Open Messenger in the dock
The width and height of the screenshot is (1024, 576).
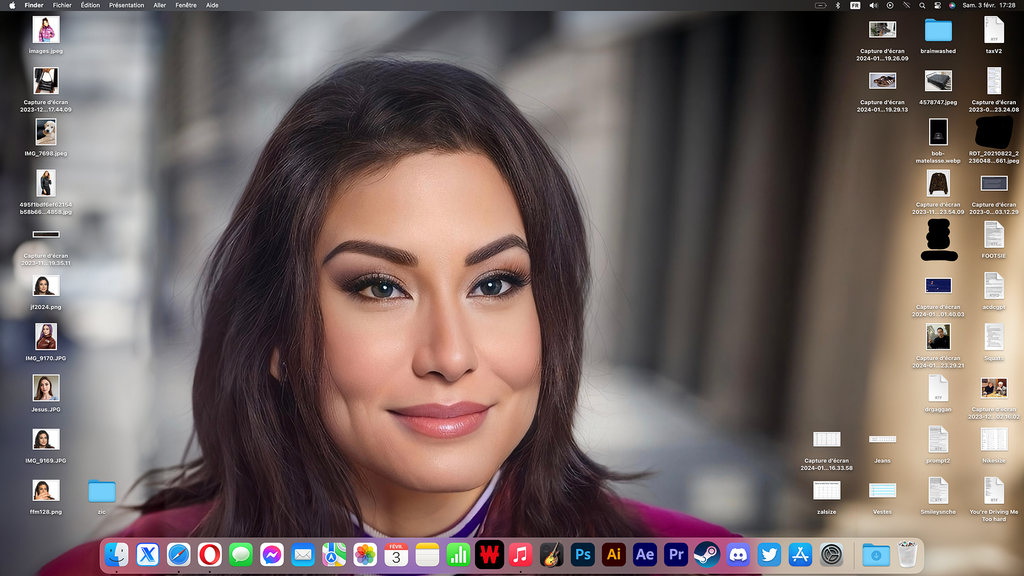(272, 554)
